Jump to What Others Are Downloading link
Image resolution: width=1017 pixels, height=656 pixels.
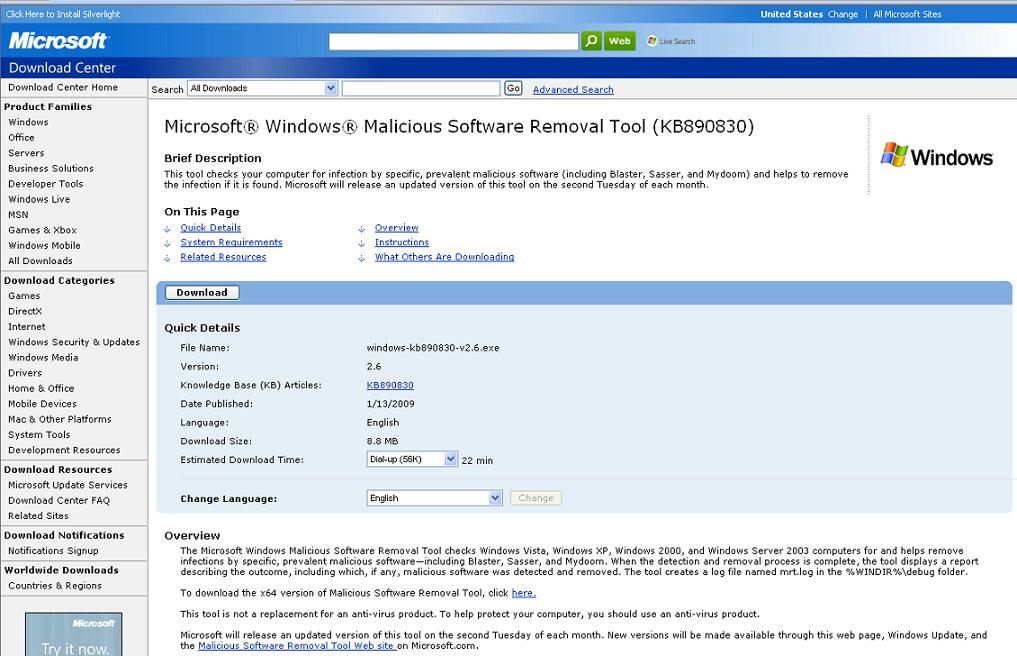(444, 257)
